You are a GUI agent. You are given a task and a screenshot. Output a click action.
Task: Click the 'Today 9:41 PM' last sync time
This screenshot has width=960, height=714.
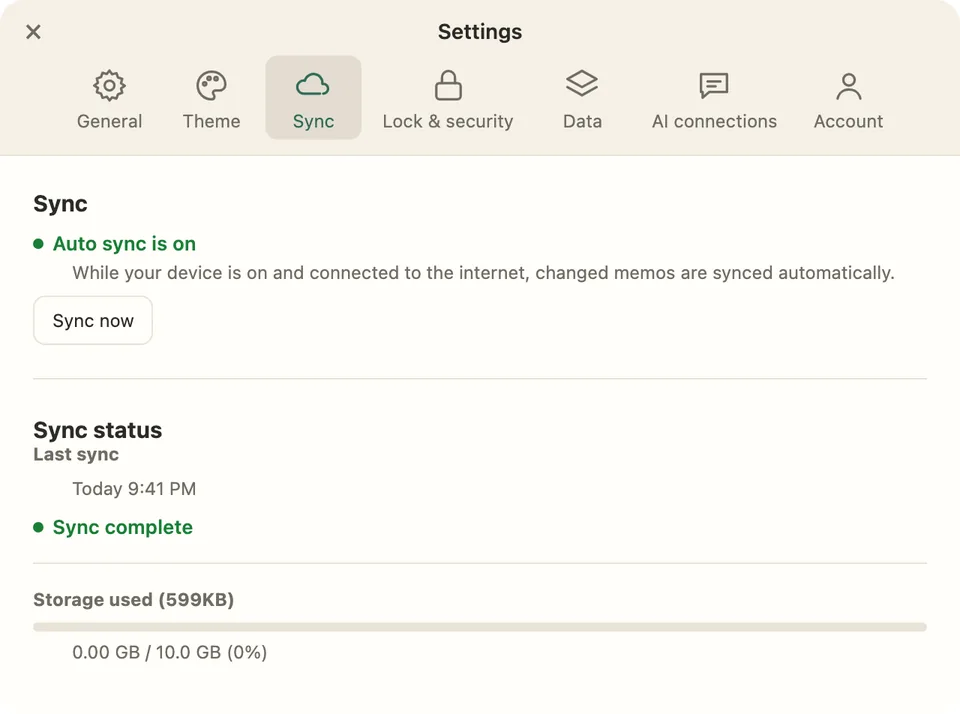pyautogui.click(x=134, y=489)
